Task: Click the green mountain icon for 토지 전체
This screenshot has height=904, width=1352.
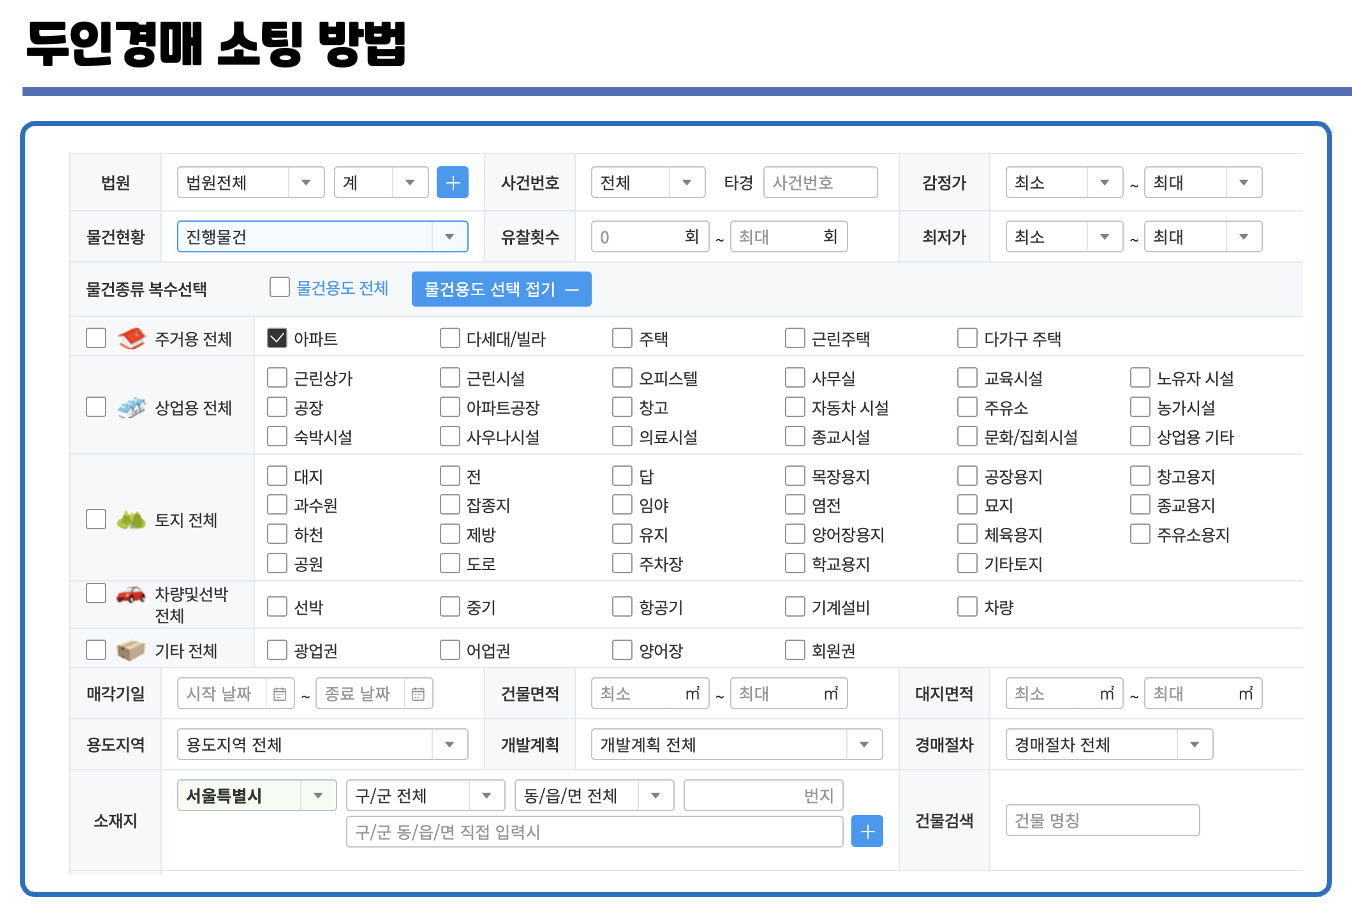Action: [133, 518]
